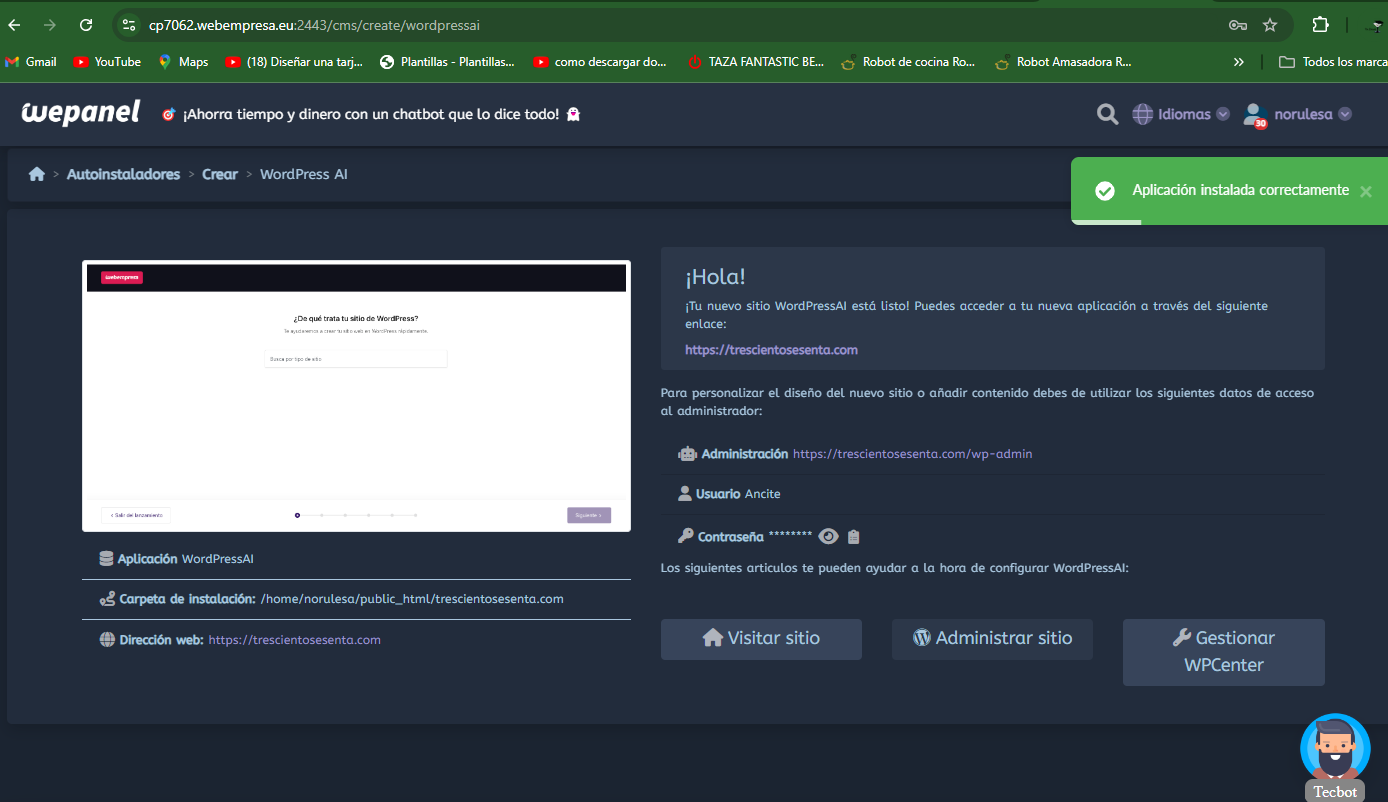This screenshot has width=1388, height=802.
Task: Expand the Idiomas language dropdown
Action: [x=1222, y=114]
